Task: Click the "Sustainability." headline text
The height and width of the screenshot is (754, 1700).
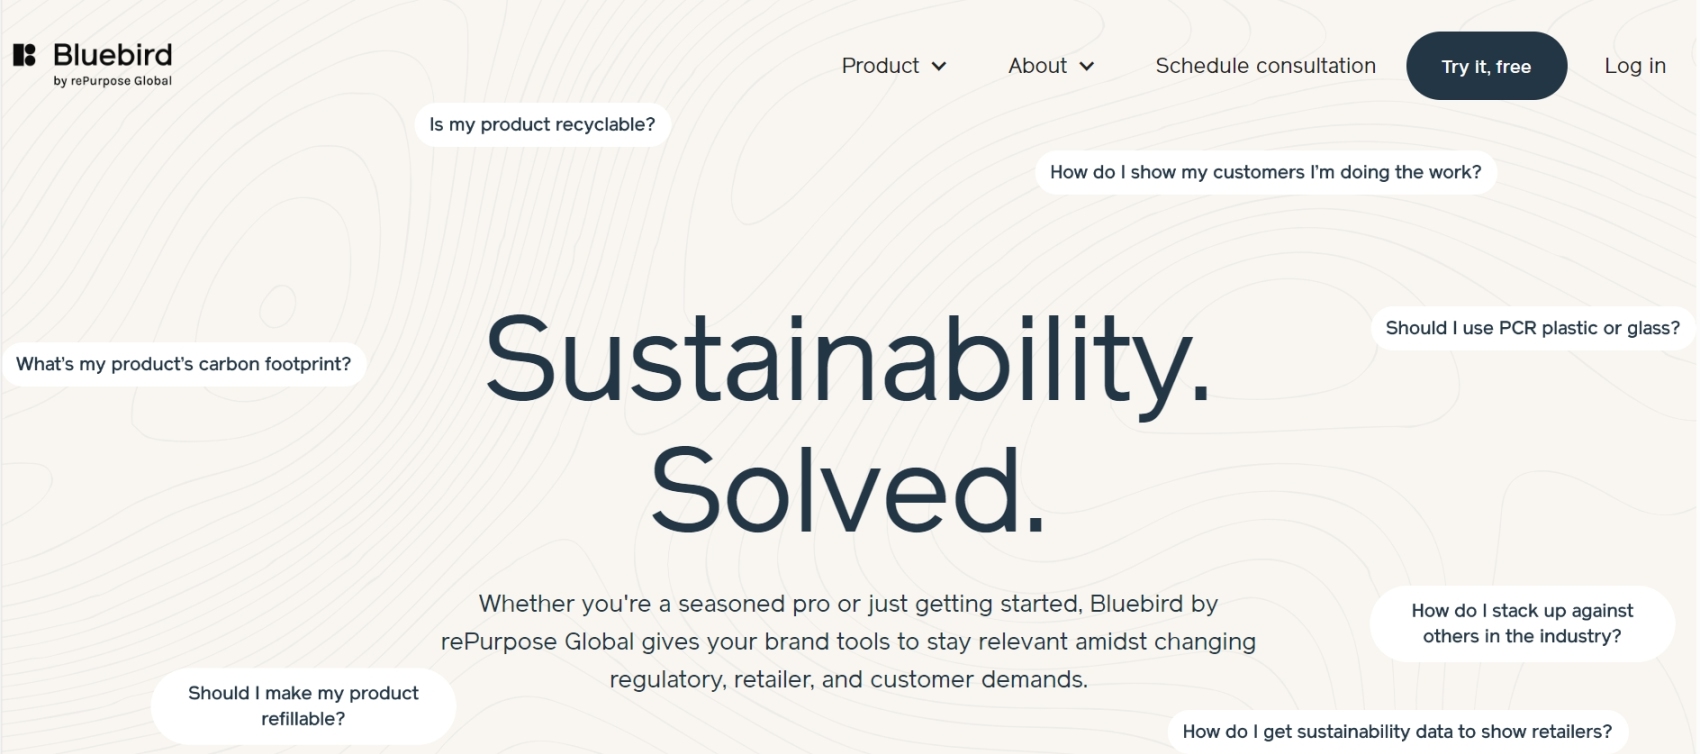Action: 847,360
